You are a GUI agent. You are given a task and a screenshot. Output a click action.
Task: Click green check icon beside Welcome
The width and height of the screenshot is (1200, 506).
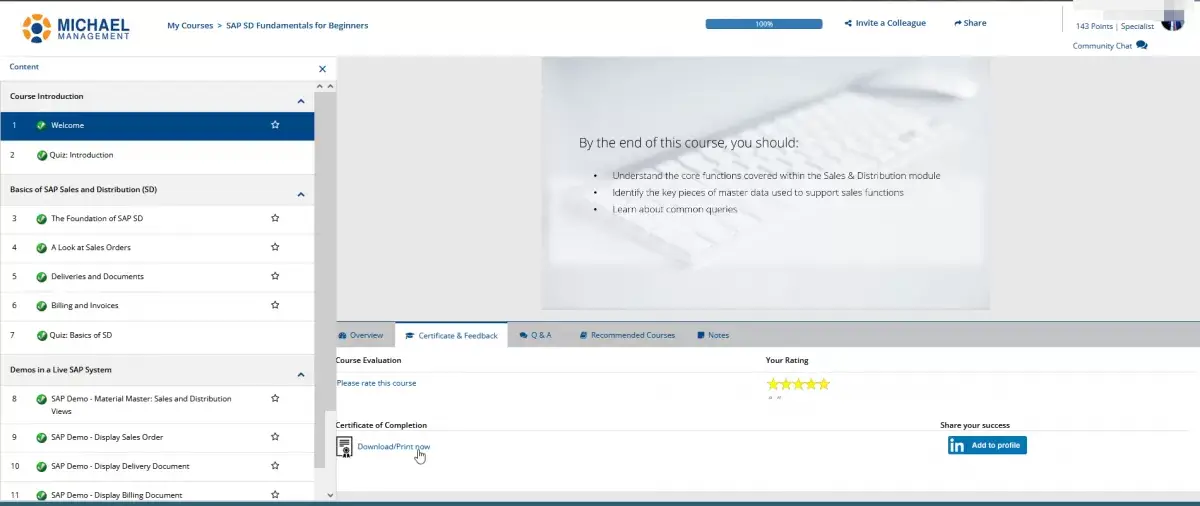pos(41,125)
